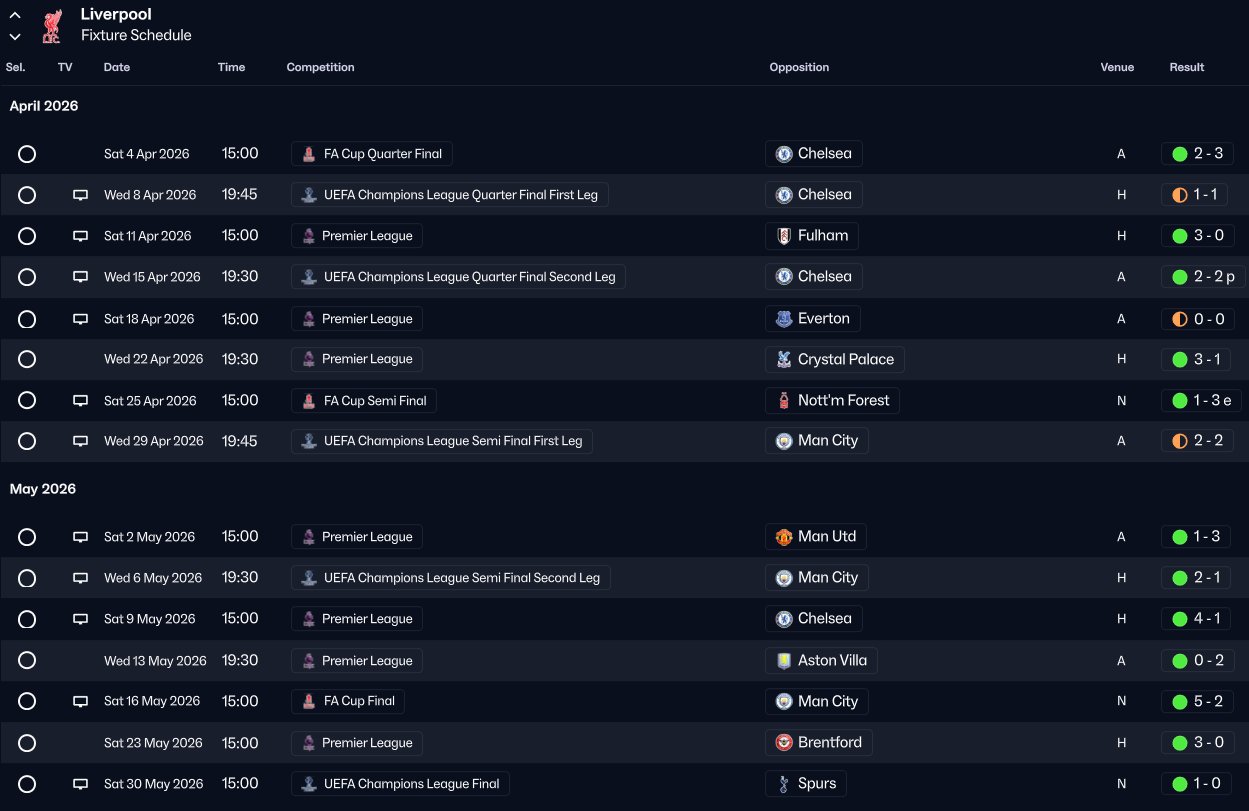
Task: Open the 5 - 2 result against Man City
Action: pos(1197,702)
